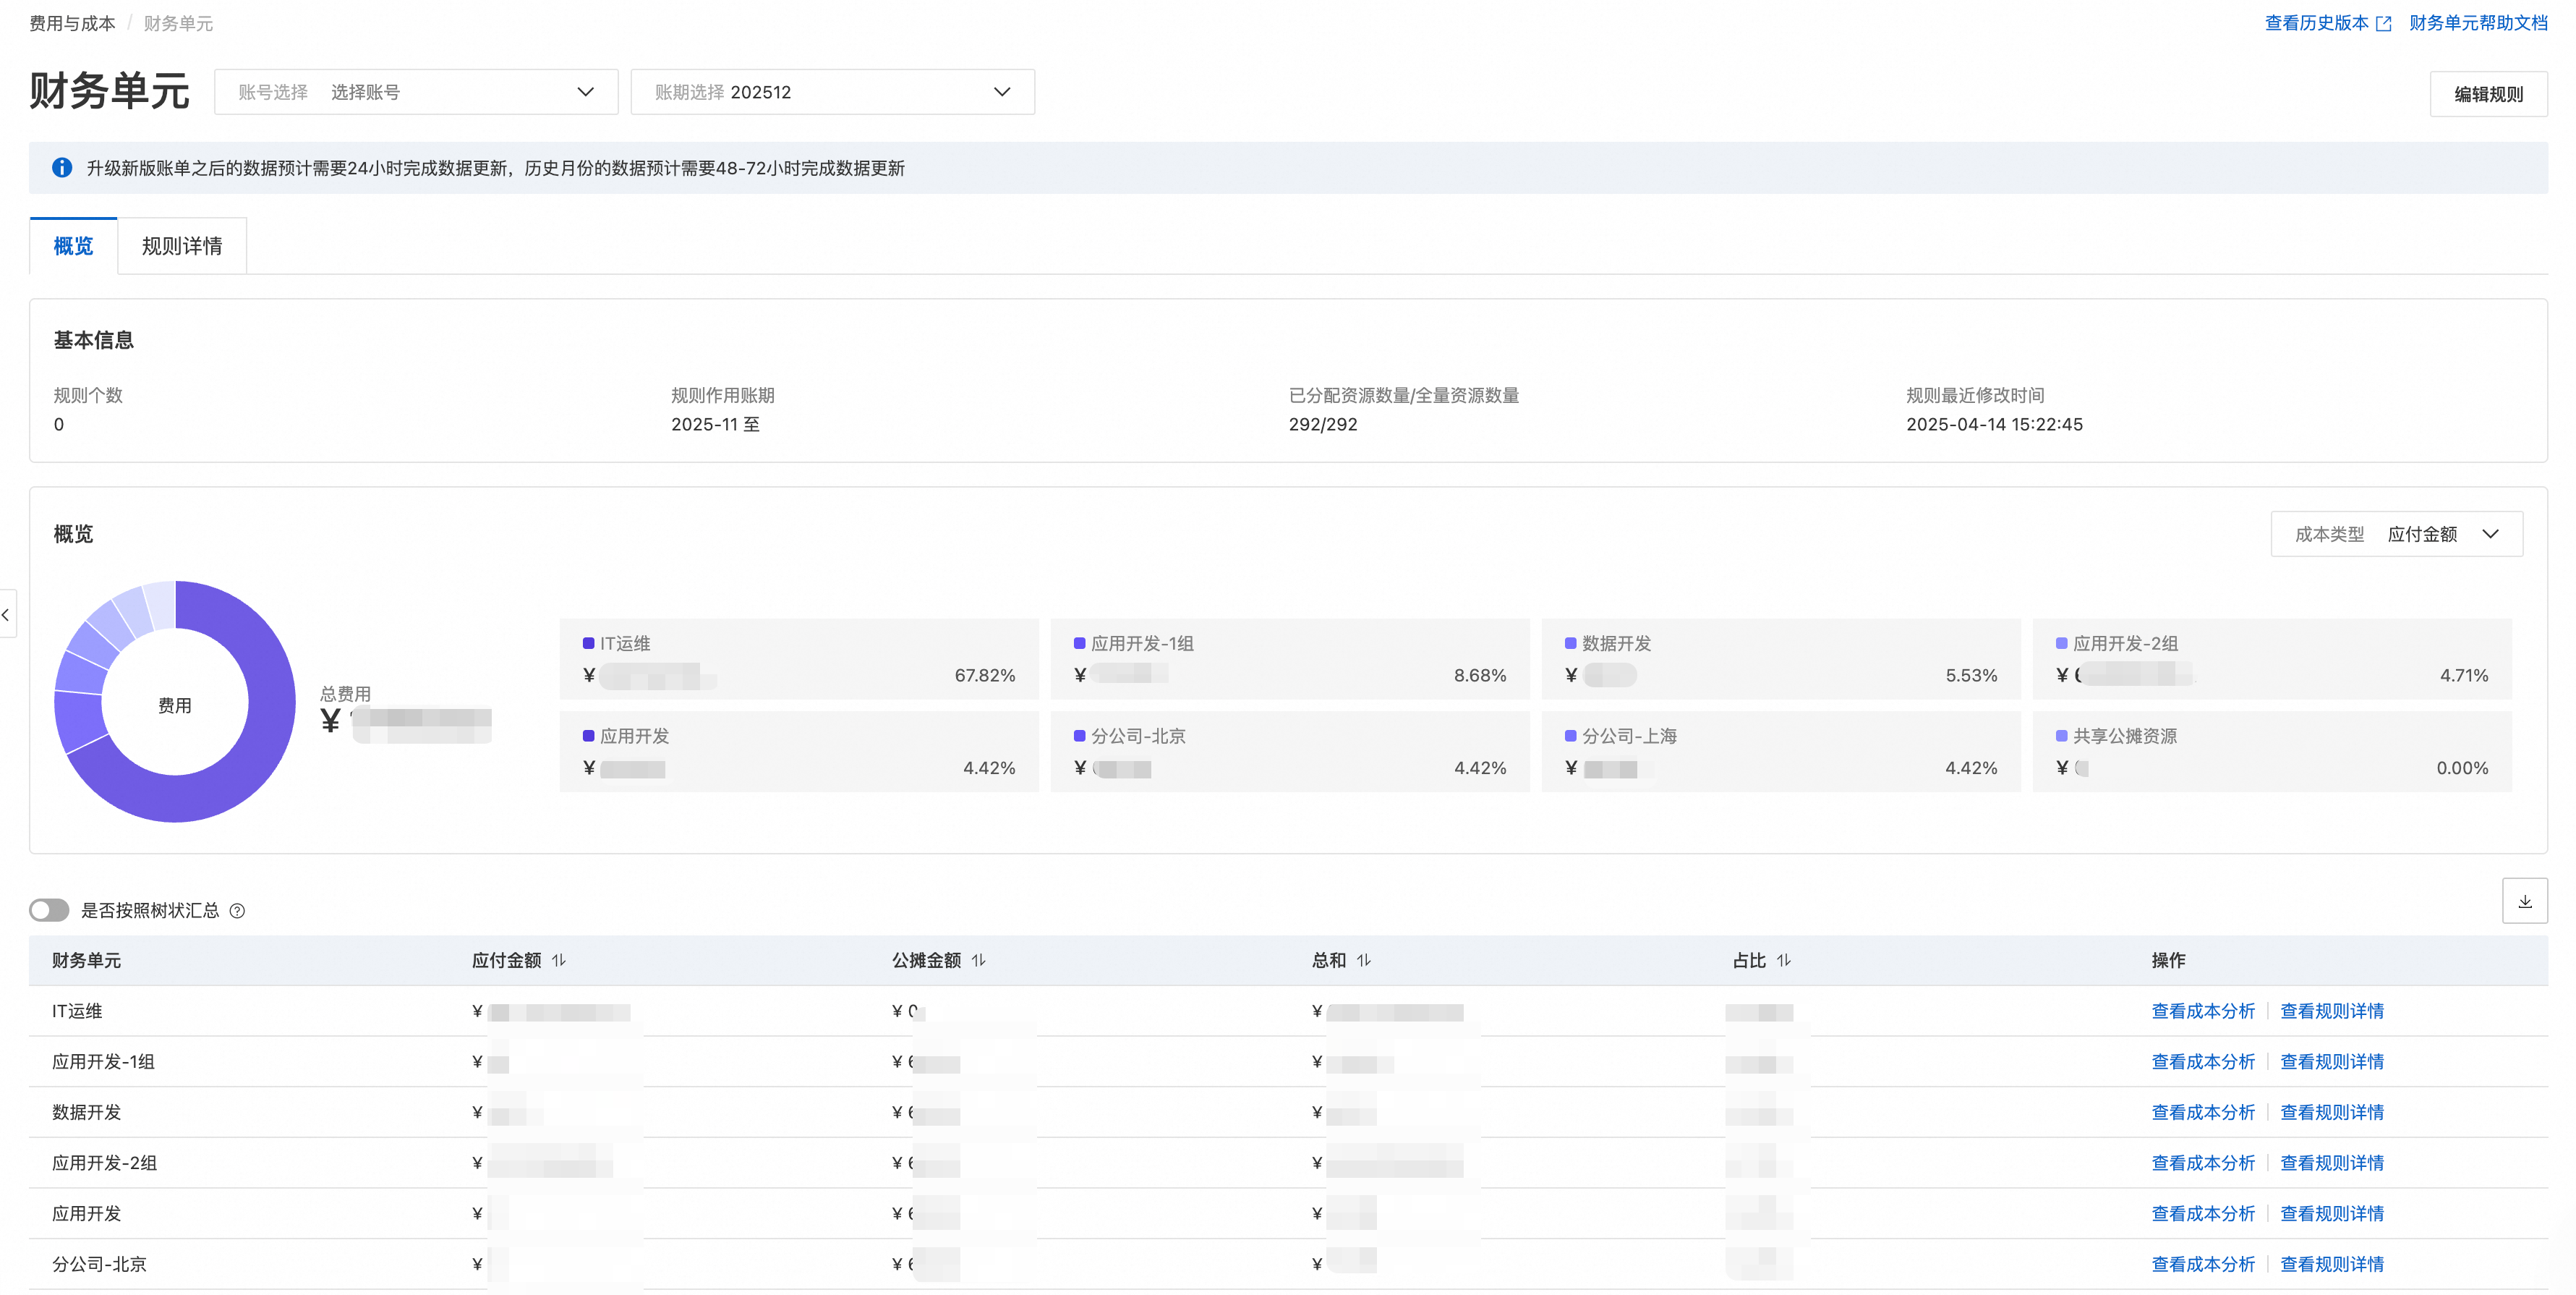
Task: Click the blue info icon in notice banner
Action: point(62,168)
